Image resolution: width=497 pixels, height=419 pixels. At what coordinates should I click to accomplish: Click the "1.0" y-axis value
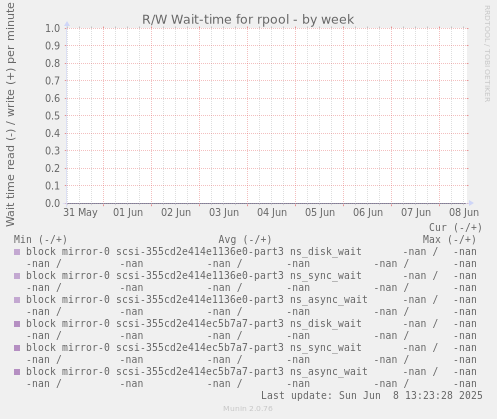[x=53, y=28]
